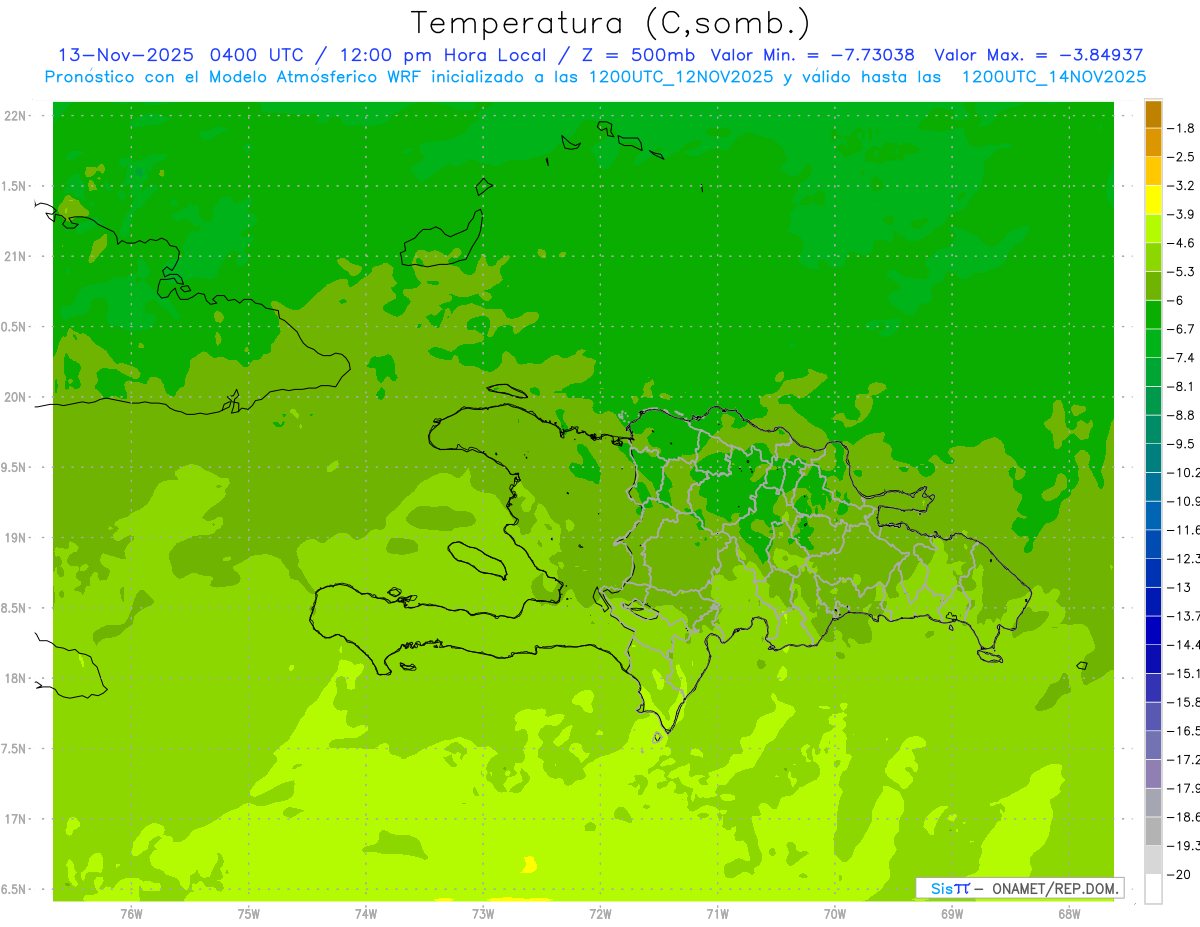Click the '75W' longitude label
This screenshot has height=927, width=1200.
[x=248, y=914]
